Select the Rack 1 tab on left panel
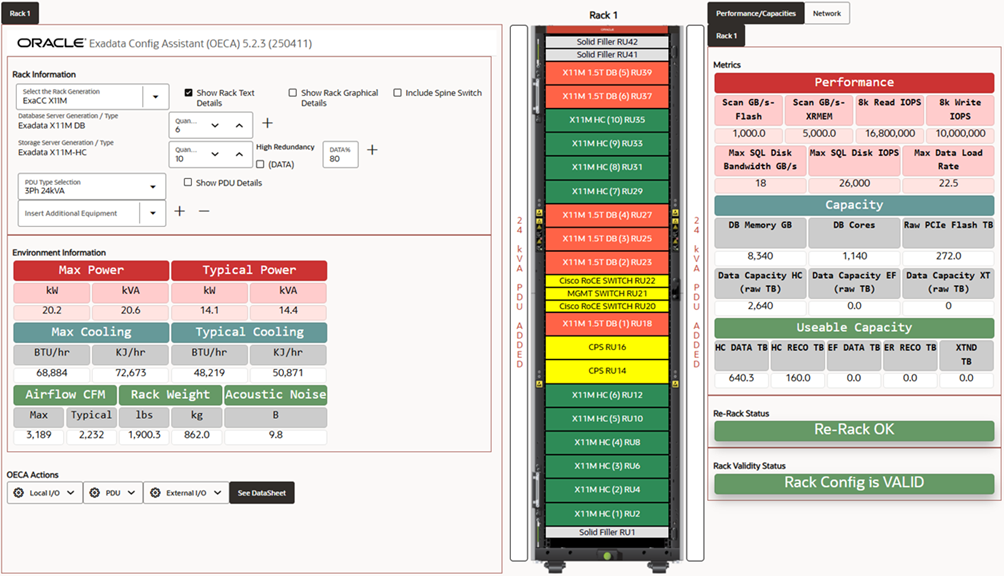This screenshot has height=576, width=1004. (x=20, y=13)
